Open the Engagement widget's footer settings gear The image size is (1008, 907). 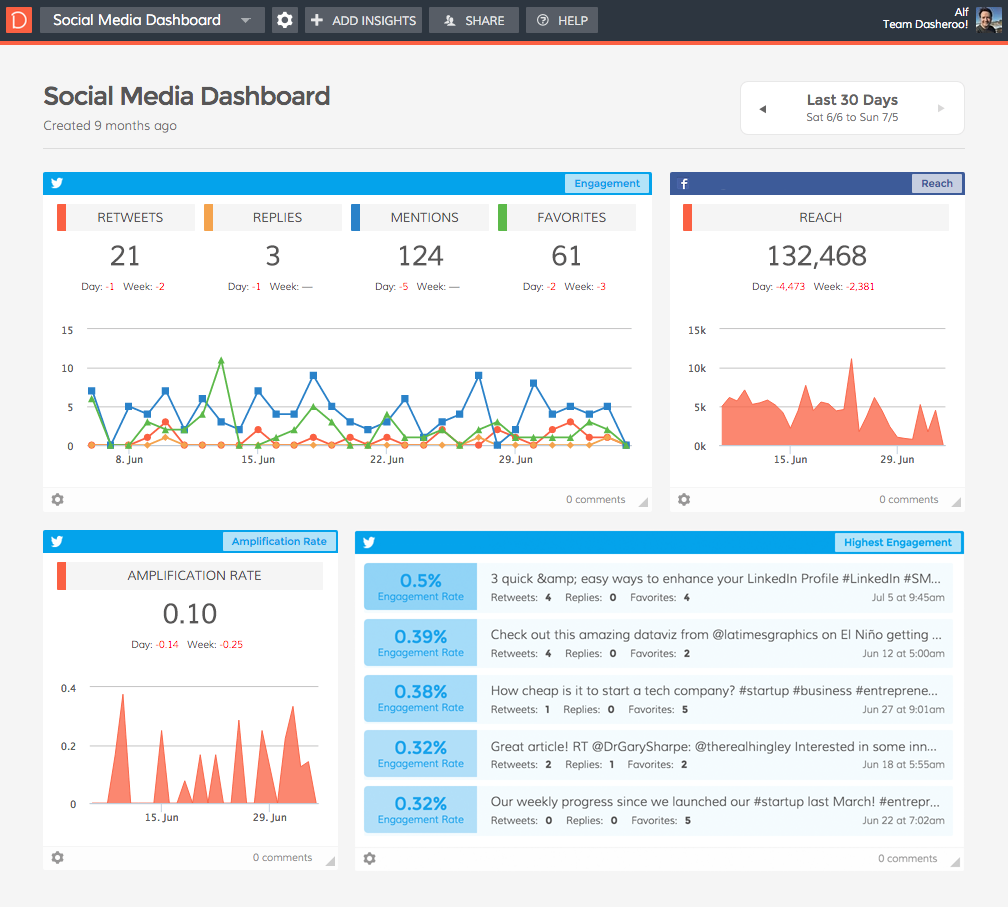click(57, 499)
